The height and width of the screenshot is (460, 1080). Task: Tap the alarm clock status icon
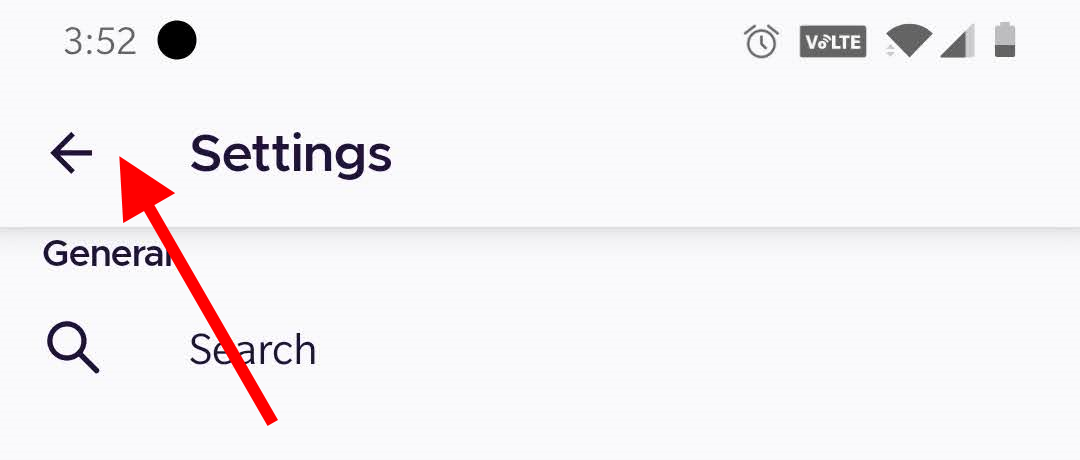pos(761,42)
